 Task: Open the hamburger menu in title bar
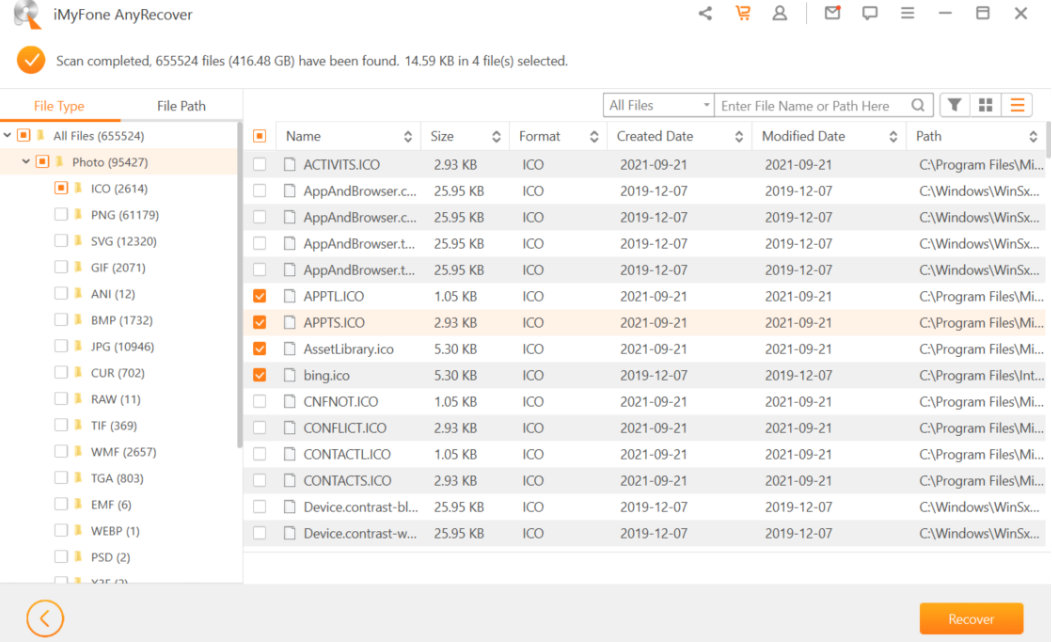pos(908,13)
